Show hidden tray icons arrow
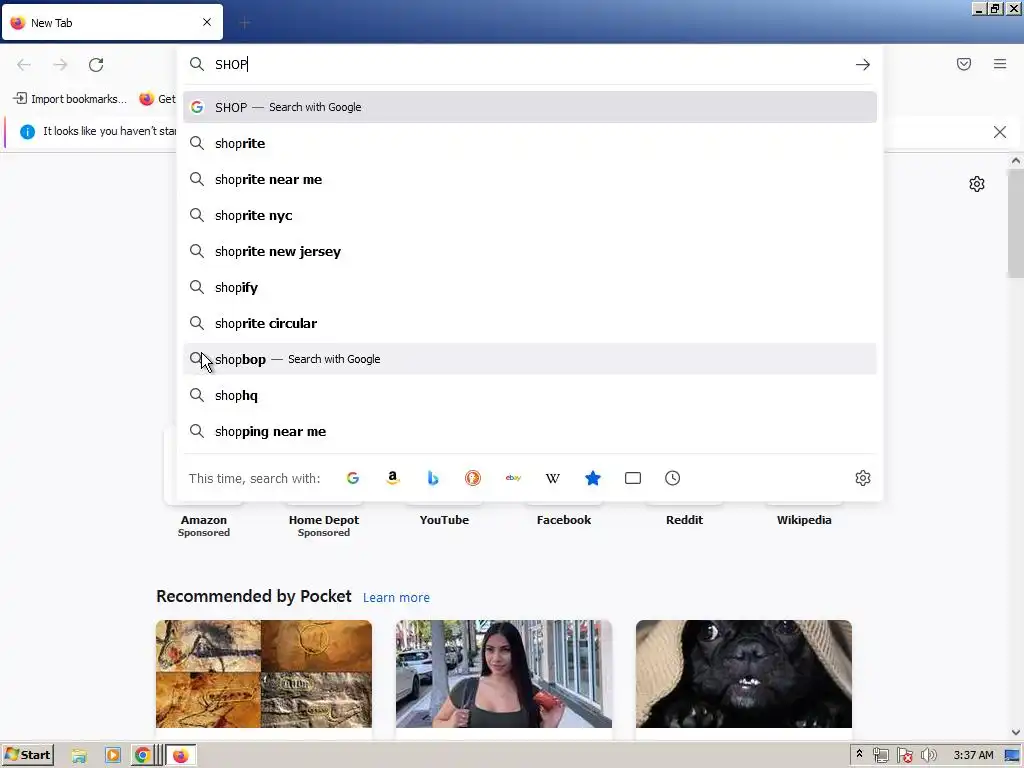This screenshot has width=1024, height=768. pyautogui.click(x=859, y=755)
